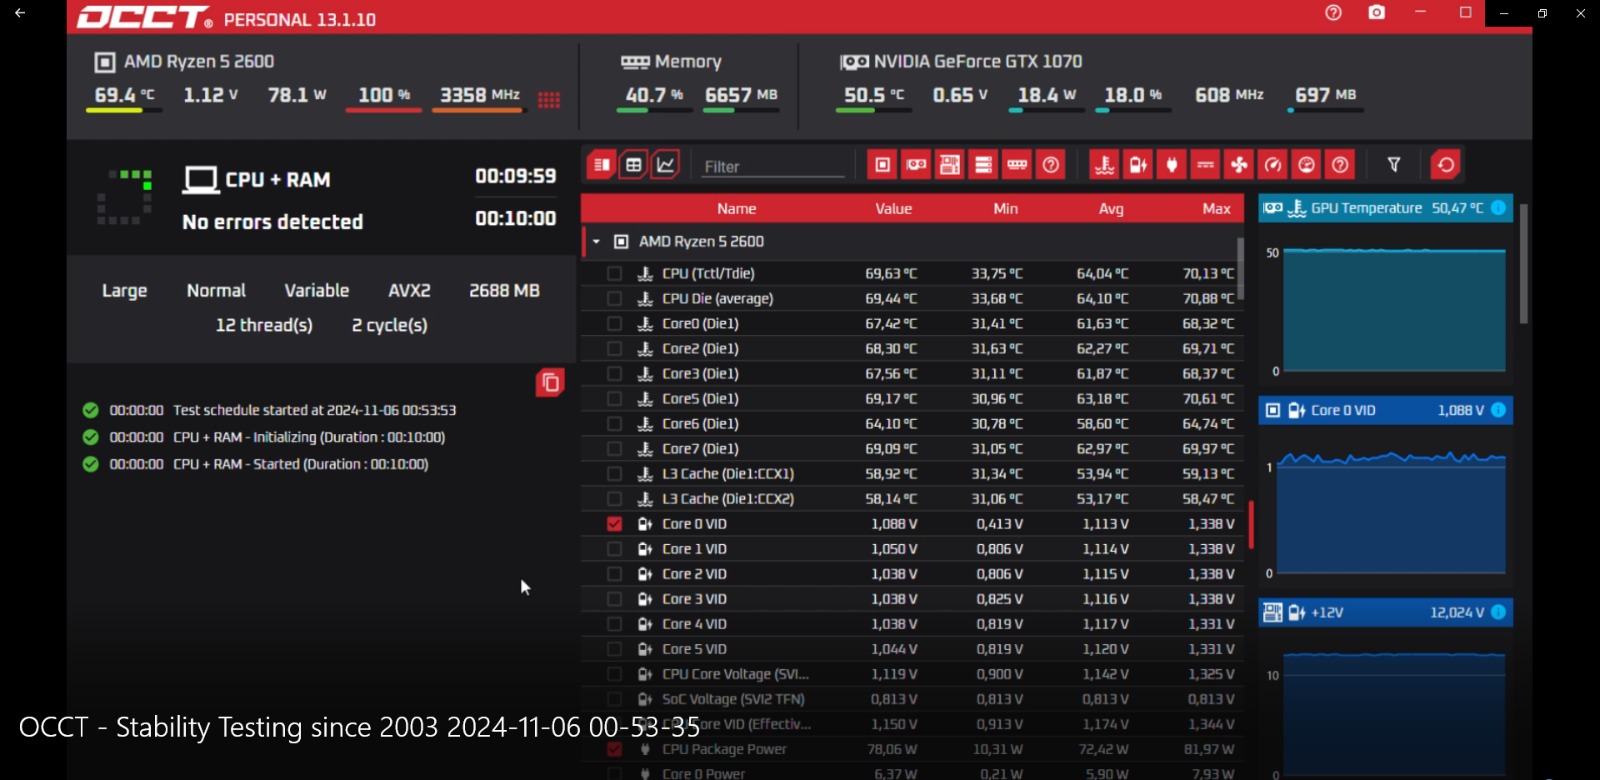Click into the sensor Filter text field

tap(773, 166)
